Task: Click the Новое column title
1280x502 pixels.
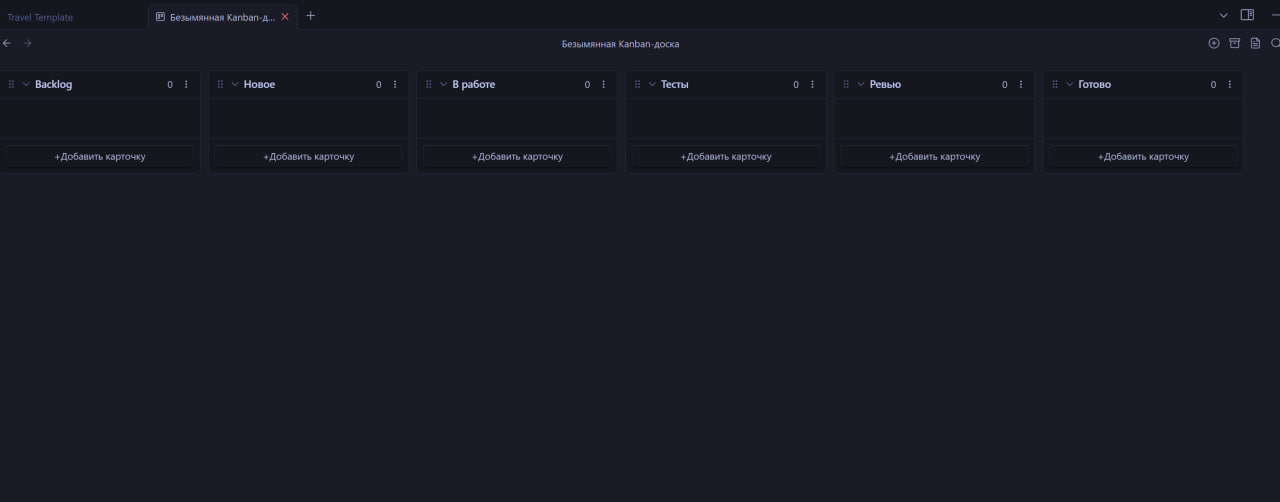Action: [259, 85]
